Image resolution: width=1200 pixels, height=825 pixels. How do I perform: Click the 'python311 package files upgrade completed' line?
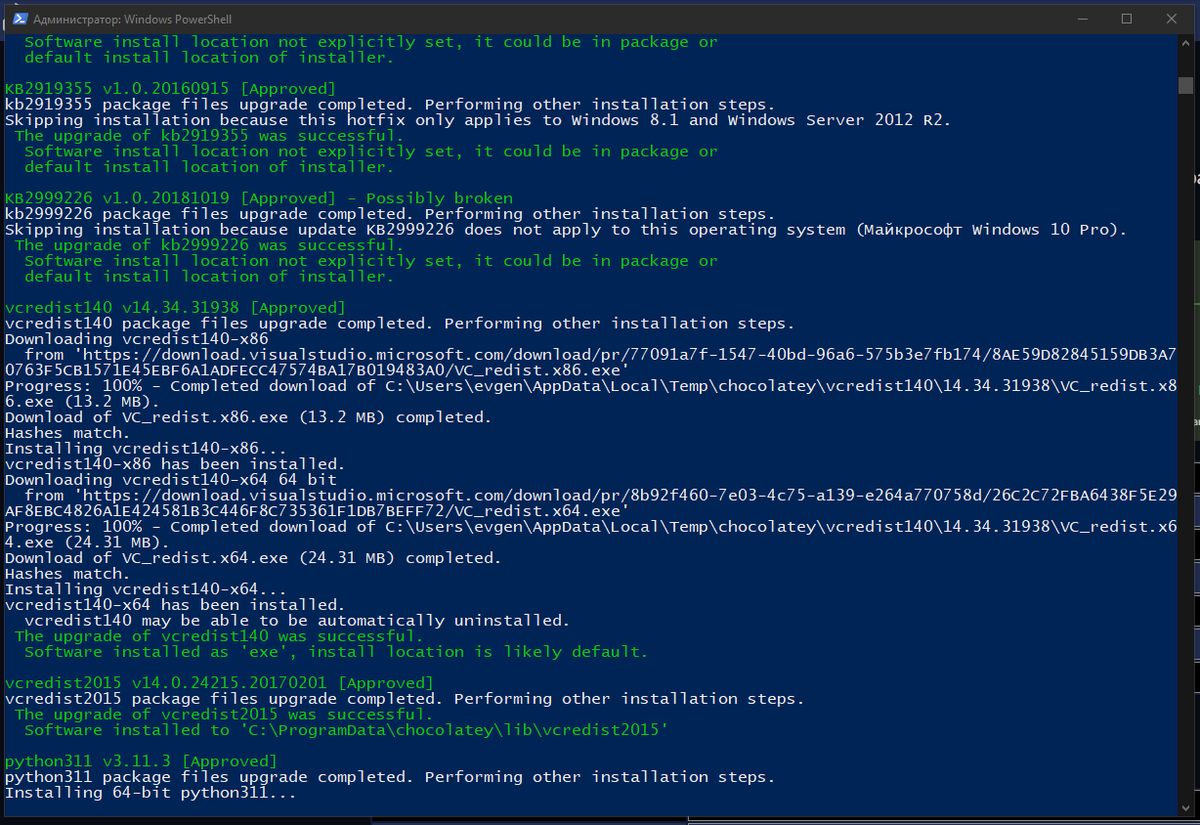(390, 777)
